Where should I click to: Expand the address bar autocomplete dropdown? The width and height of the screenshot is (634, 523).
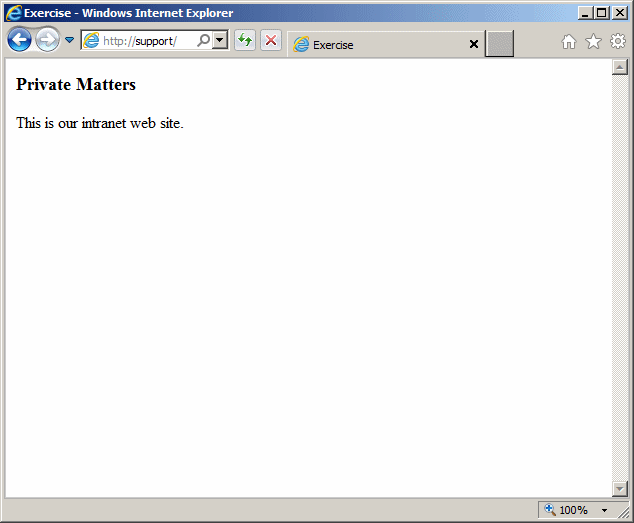(x=220, y=40)
